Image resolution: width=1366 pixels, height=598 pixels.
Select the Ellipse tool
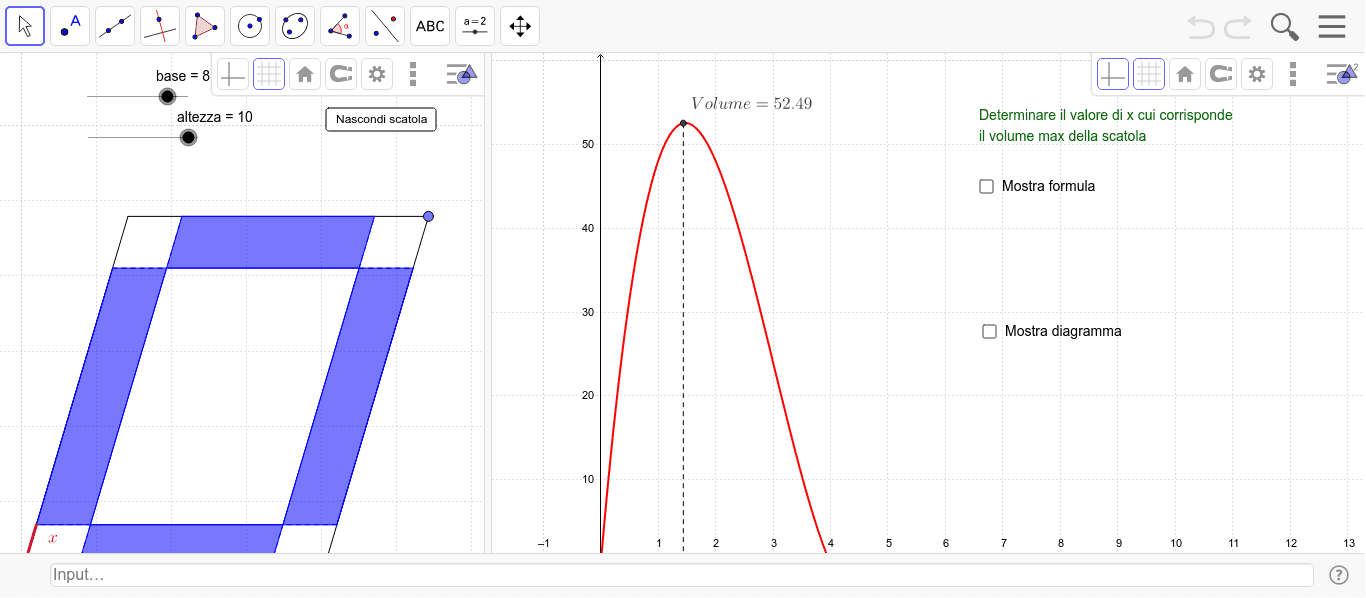pyautogui.click(x=295, y=26)
